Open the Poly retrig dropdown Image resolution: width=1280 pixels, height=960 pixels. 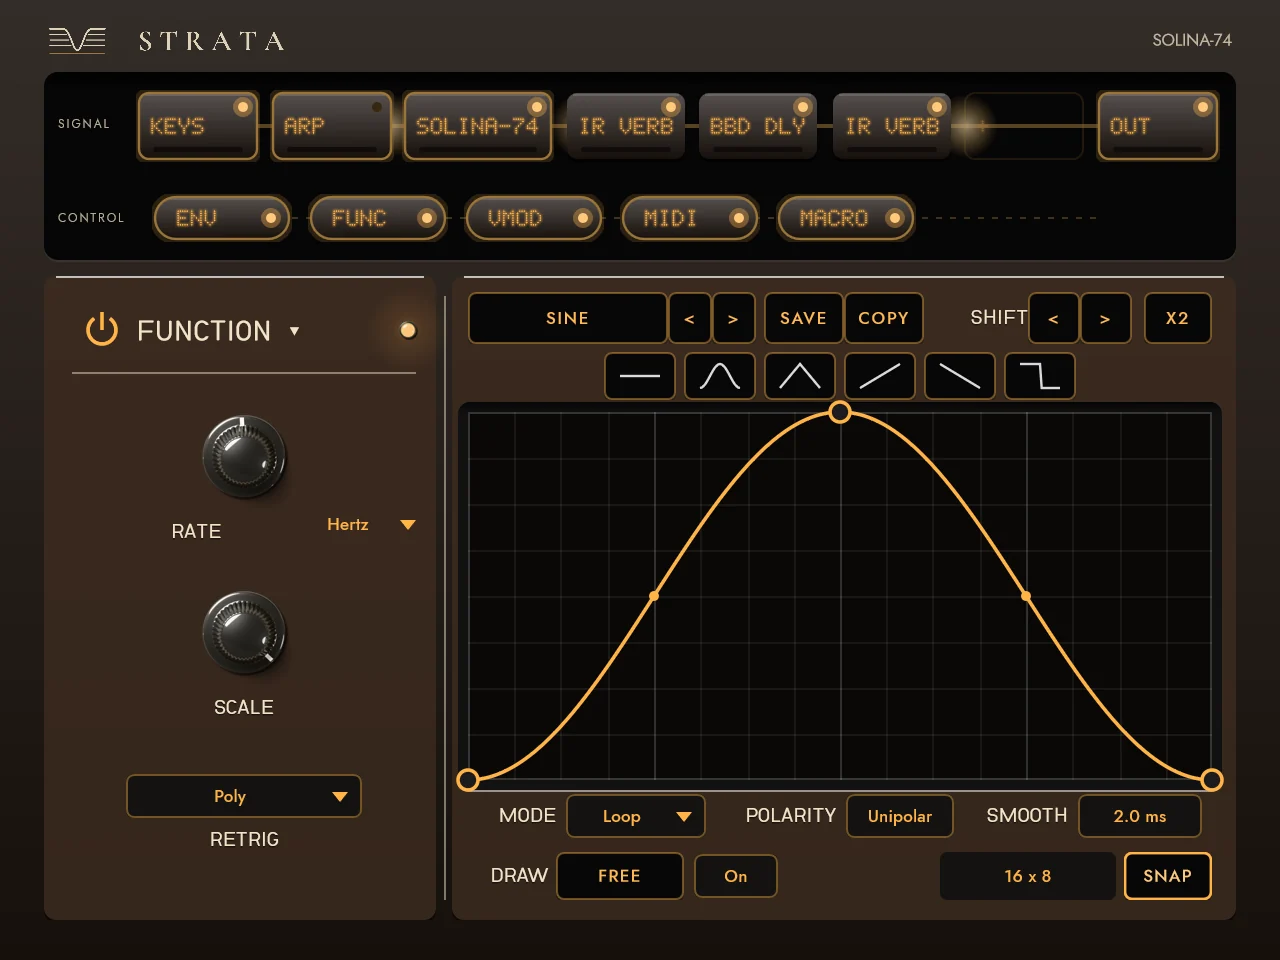(x=244, y=796)
